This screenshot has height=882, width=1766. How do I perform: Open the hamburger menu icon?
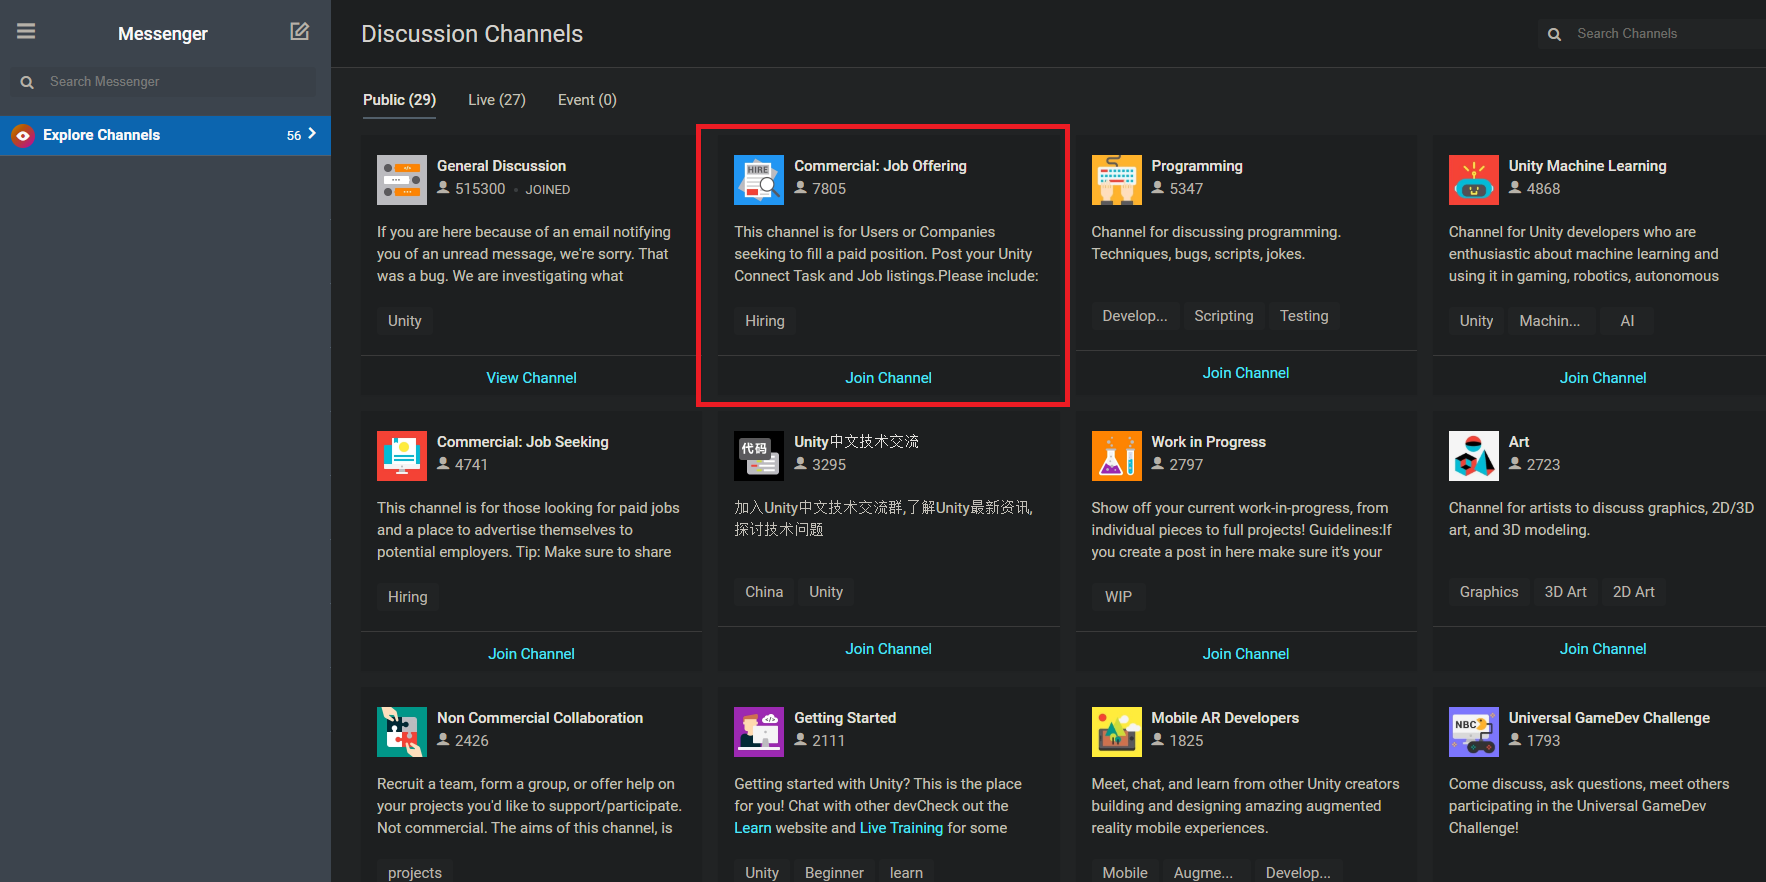click(x=26, y=32)
